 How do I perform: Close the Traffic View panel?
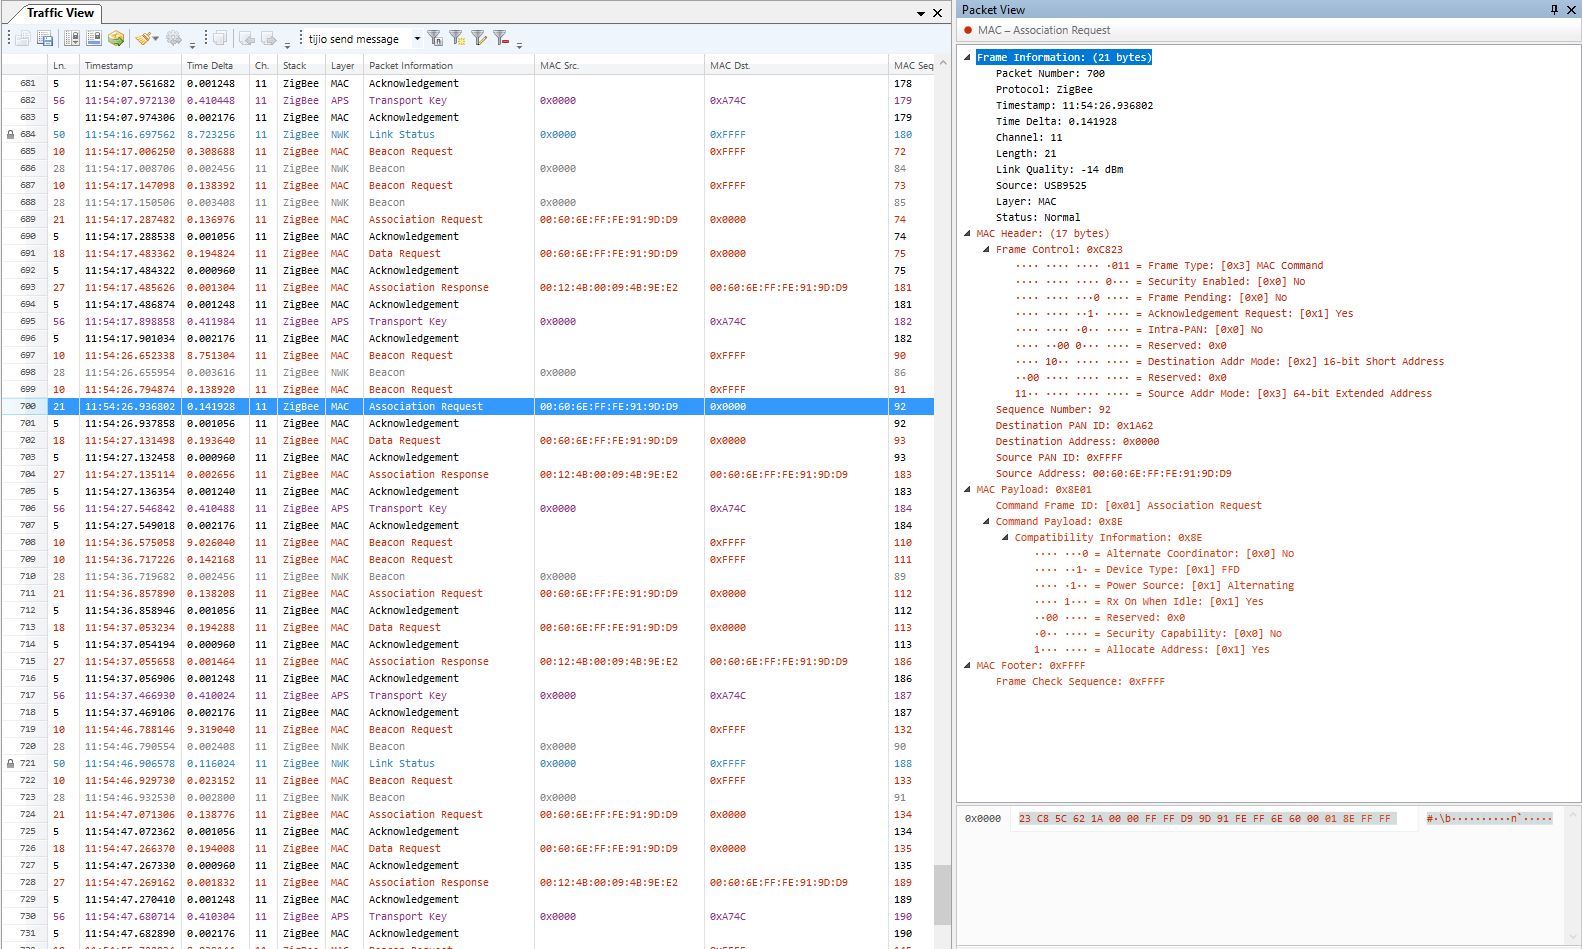coord(937,13)
